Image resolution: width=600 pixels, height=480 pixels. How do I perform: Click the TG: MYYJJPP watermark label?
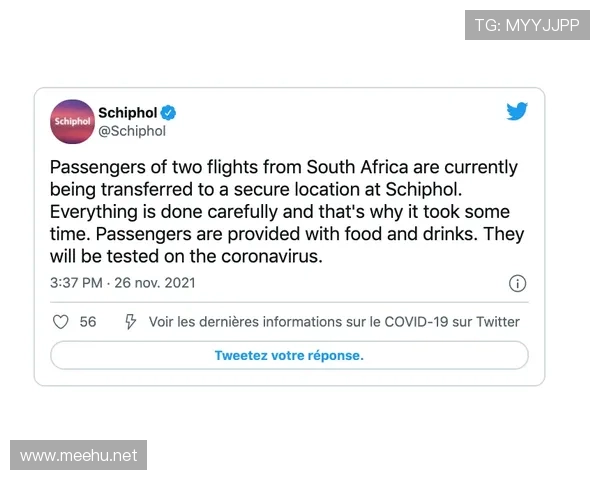527,25
